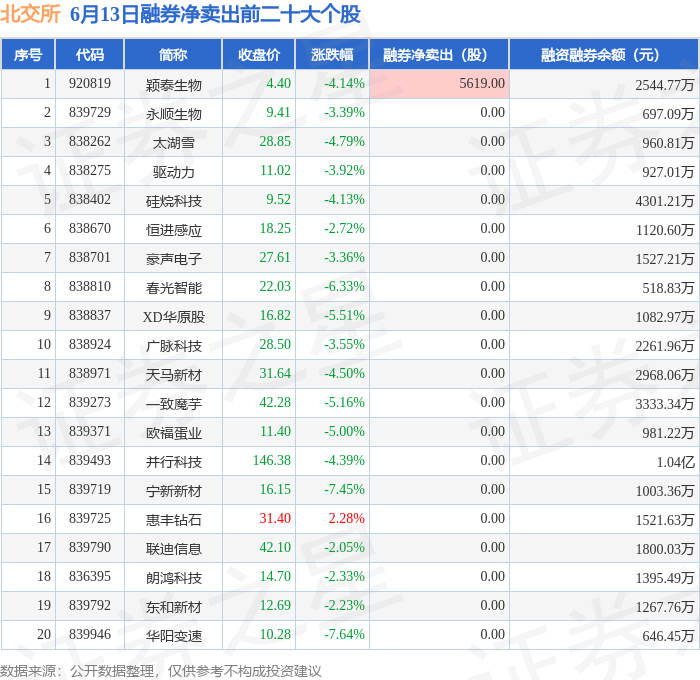Select stock name 东和新材

tap(174, 607)
